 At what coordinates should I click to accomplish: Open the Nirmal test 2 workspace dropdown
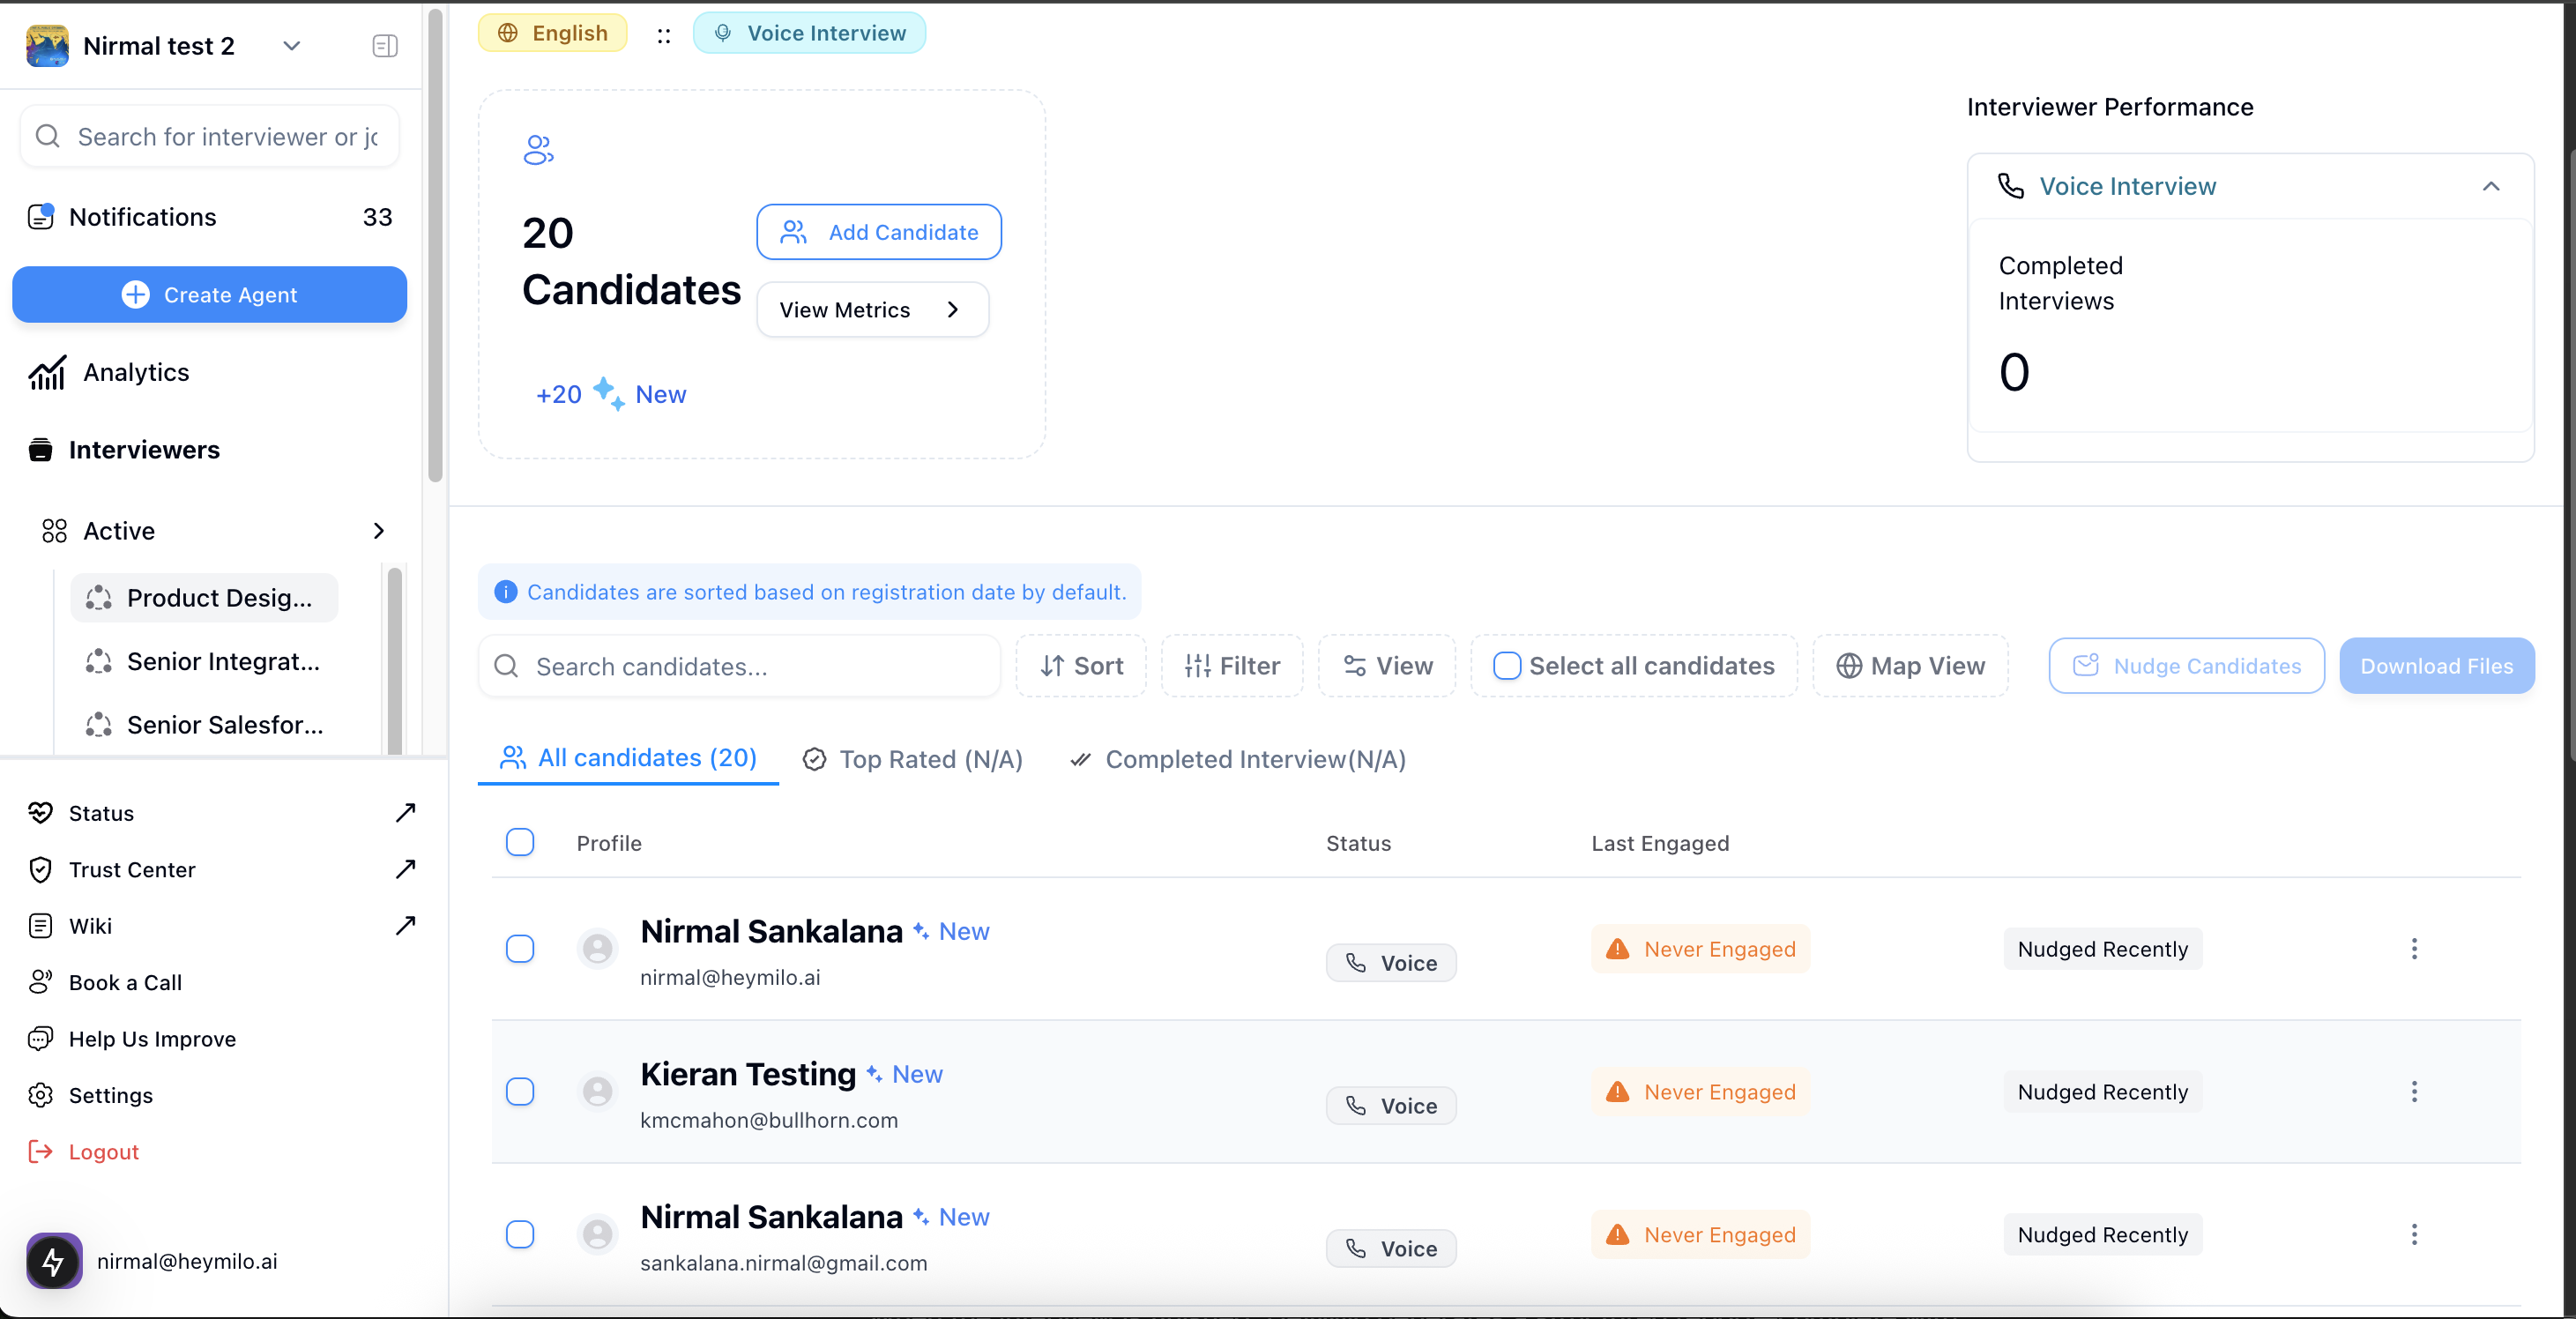(x=292, y=46)
